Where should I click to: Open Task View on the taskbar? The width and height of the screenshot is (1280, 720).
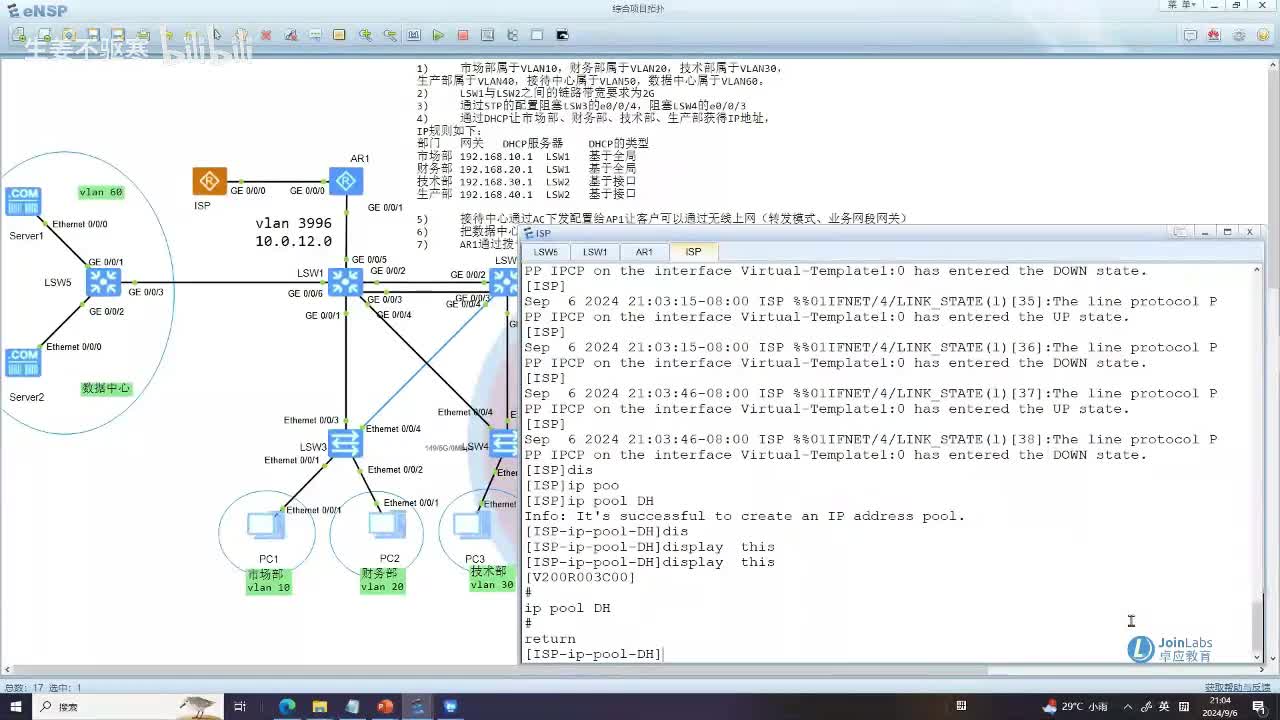(240, 707)
